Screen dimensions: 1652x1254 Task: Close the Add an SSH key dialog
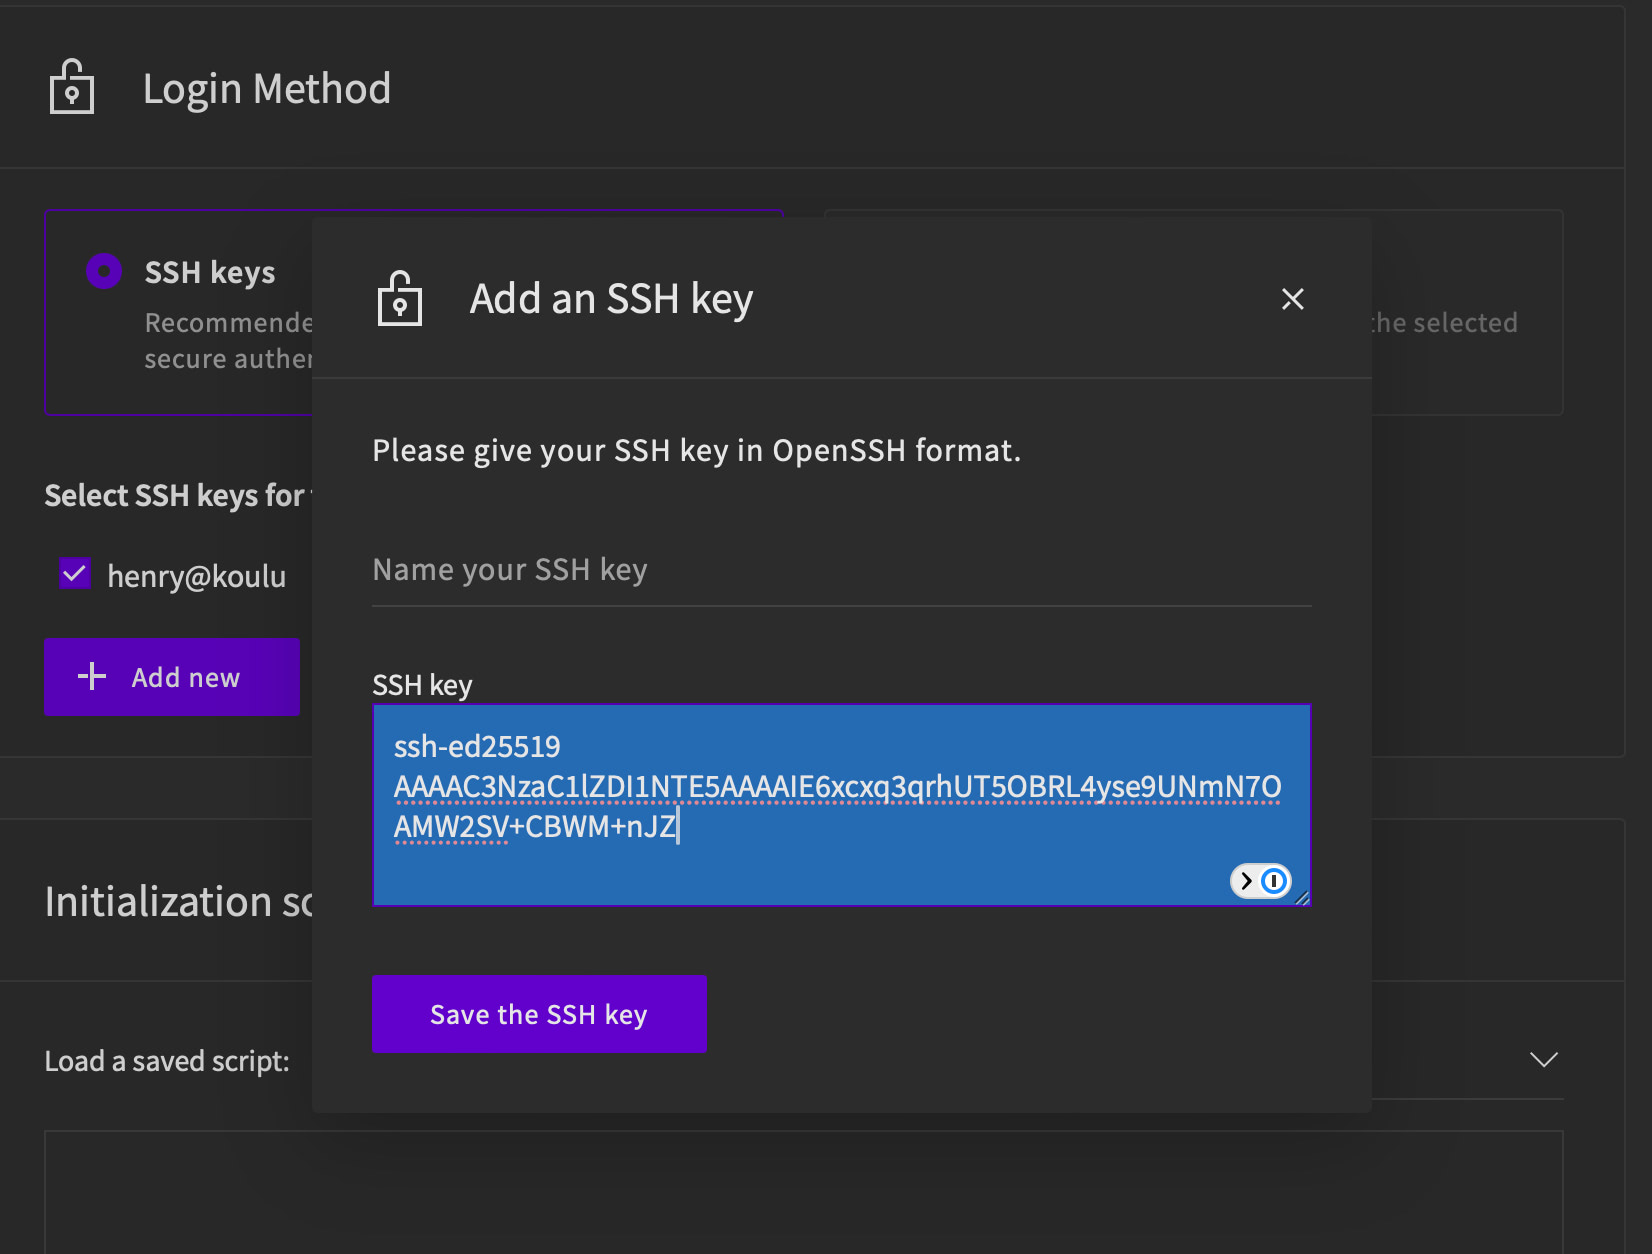(1292, 299)
